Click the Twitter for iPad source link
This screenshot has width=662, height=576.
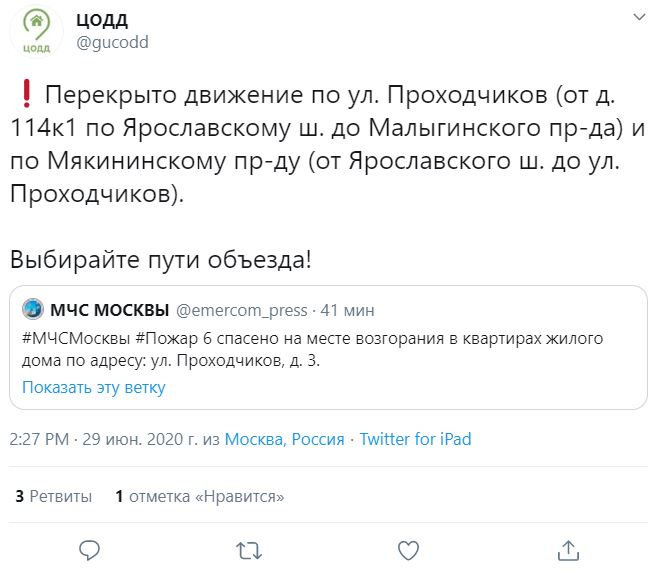pos(415,439)
